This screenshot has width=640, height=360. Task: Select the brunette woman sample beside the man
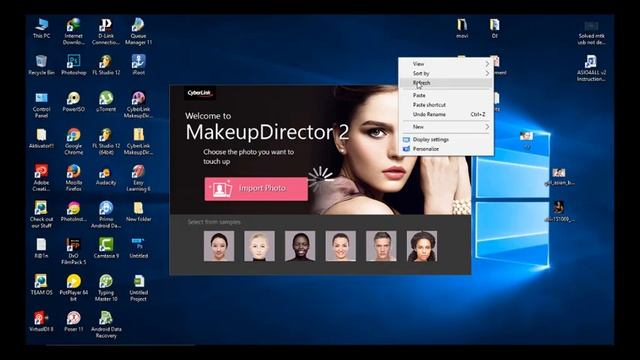click(340, 246)
